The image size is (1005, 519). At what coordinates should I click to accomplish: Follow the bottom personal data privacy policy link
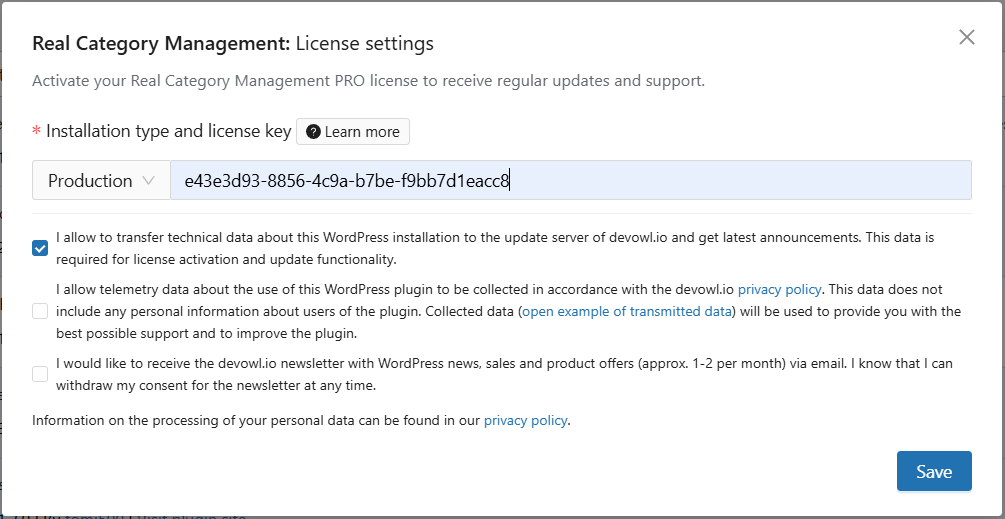pyautogui.click(x=525, y=421)
